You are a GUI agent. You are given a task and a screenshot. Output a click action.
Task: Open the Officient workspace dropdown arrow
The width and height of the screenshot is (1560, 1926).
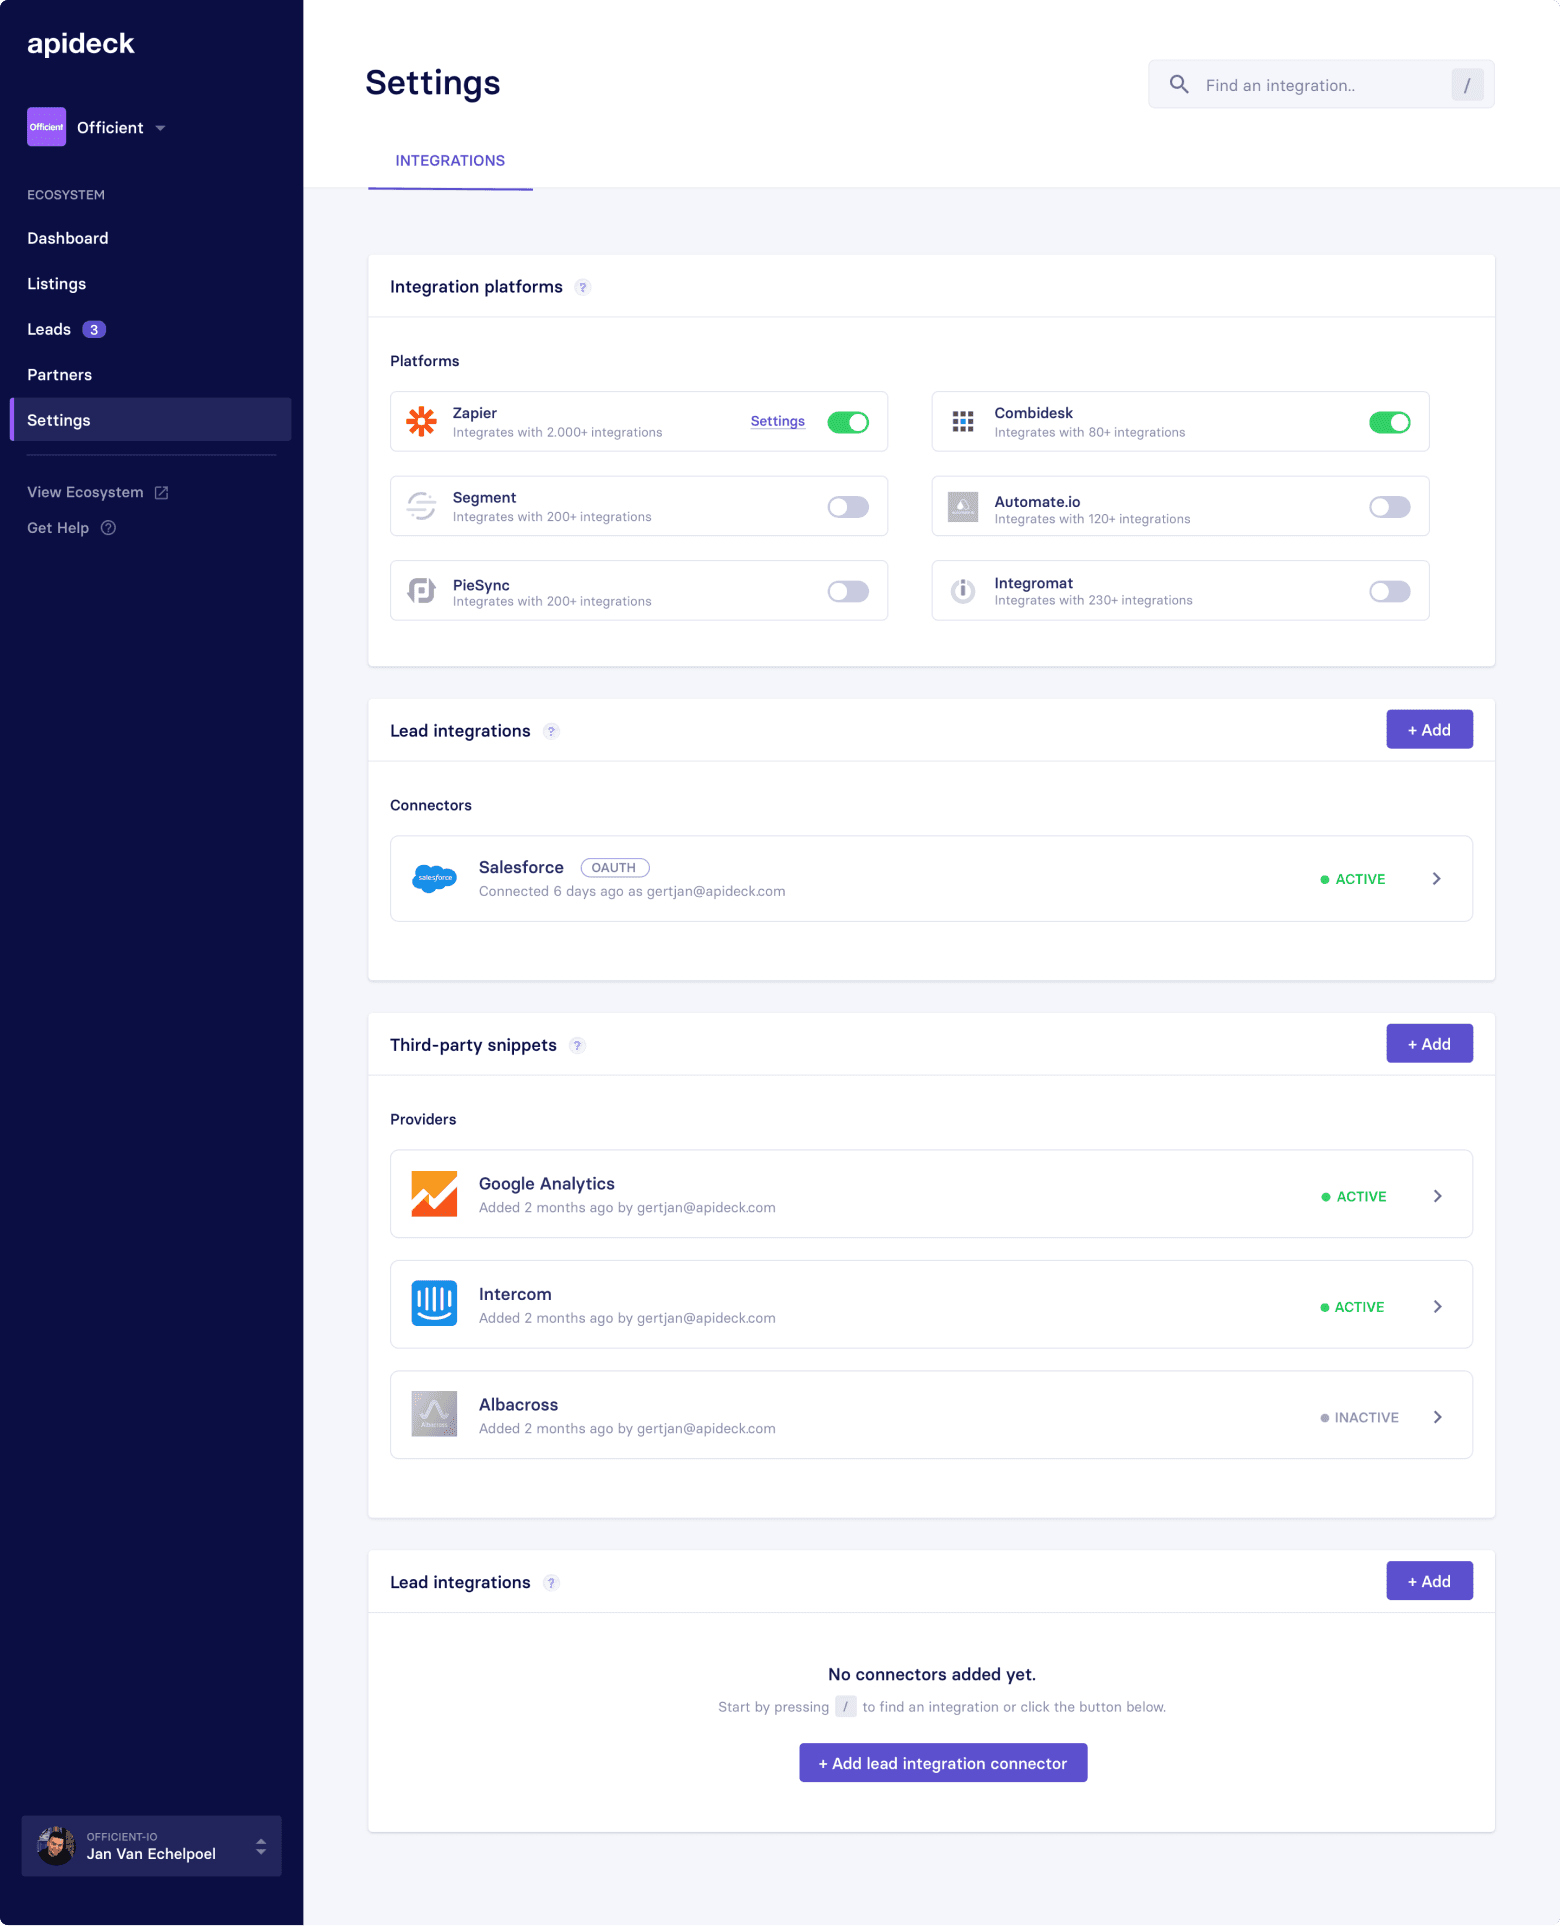[x=161, y=128]
